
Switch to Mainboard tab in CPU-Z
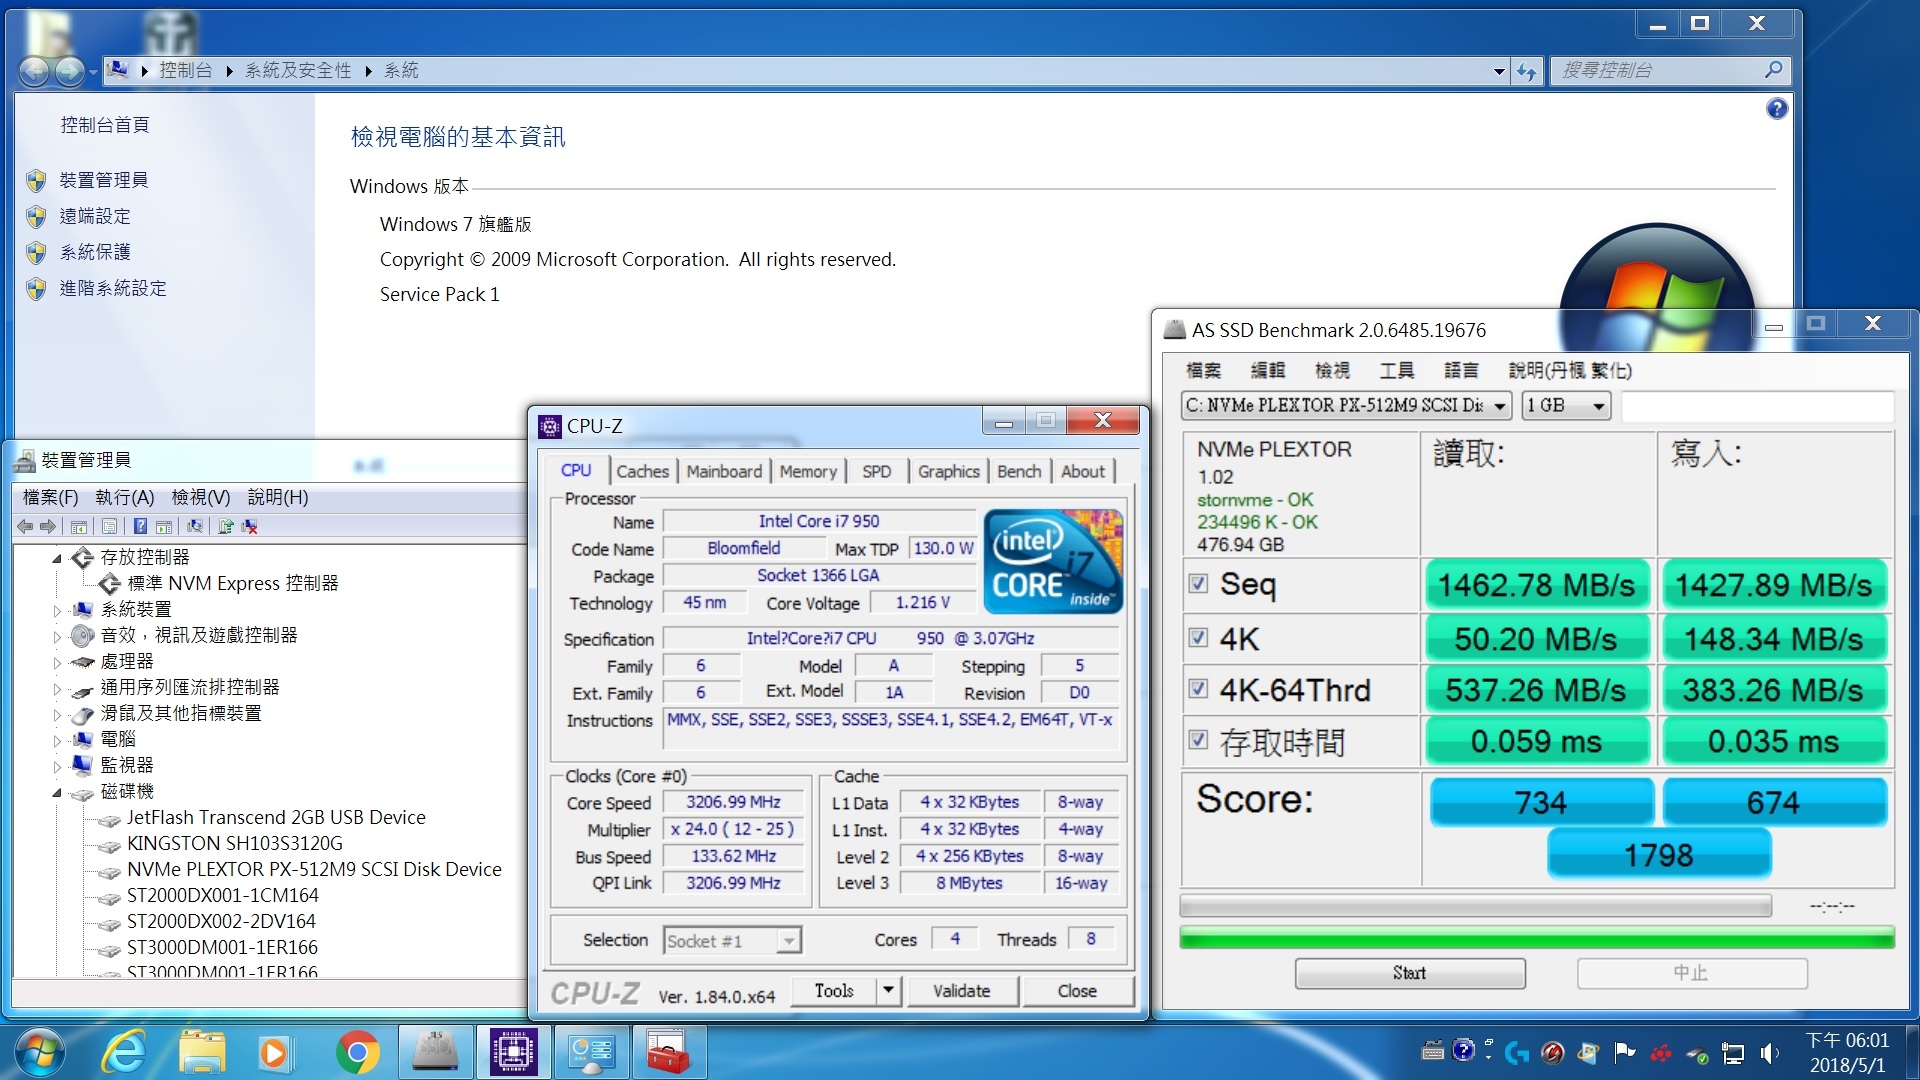click(x=724, y=471)
